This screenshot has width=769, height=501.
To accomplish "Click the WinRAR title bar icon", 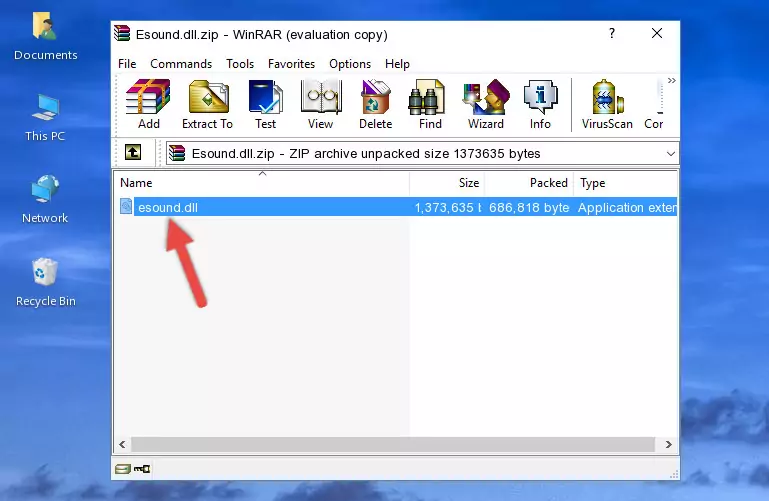I will (122, 34).
